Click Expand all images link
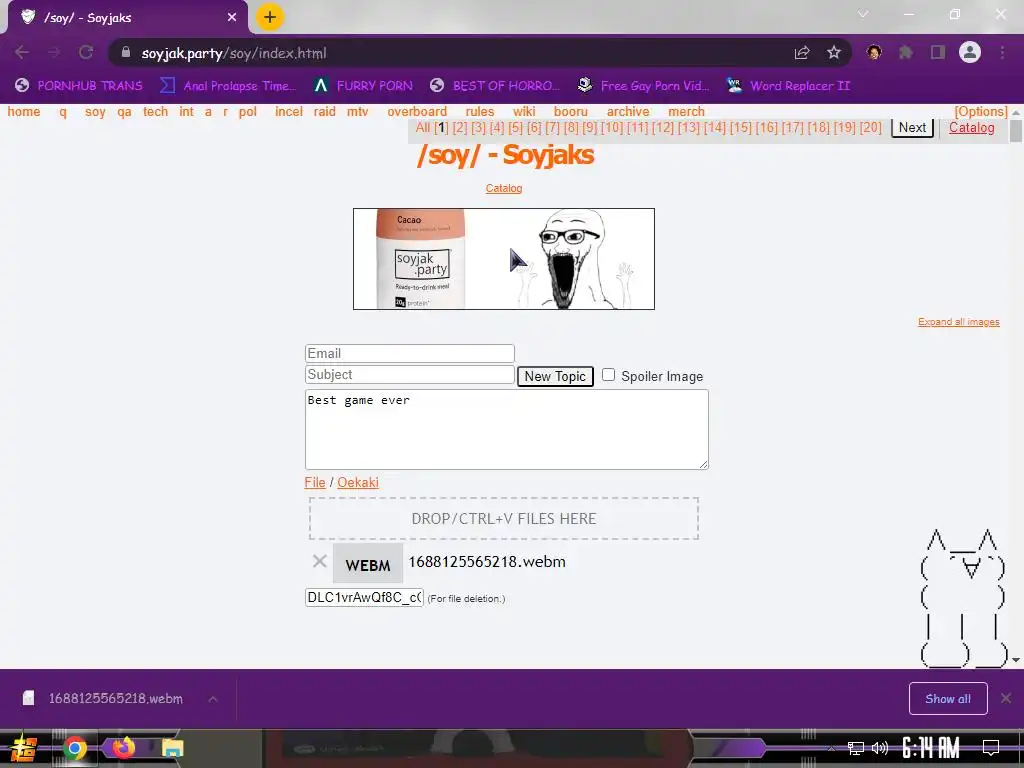 959,322
